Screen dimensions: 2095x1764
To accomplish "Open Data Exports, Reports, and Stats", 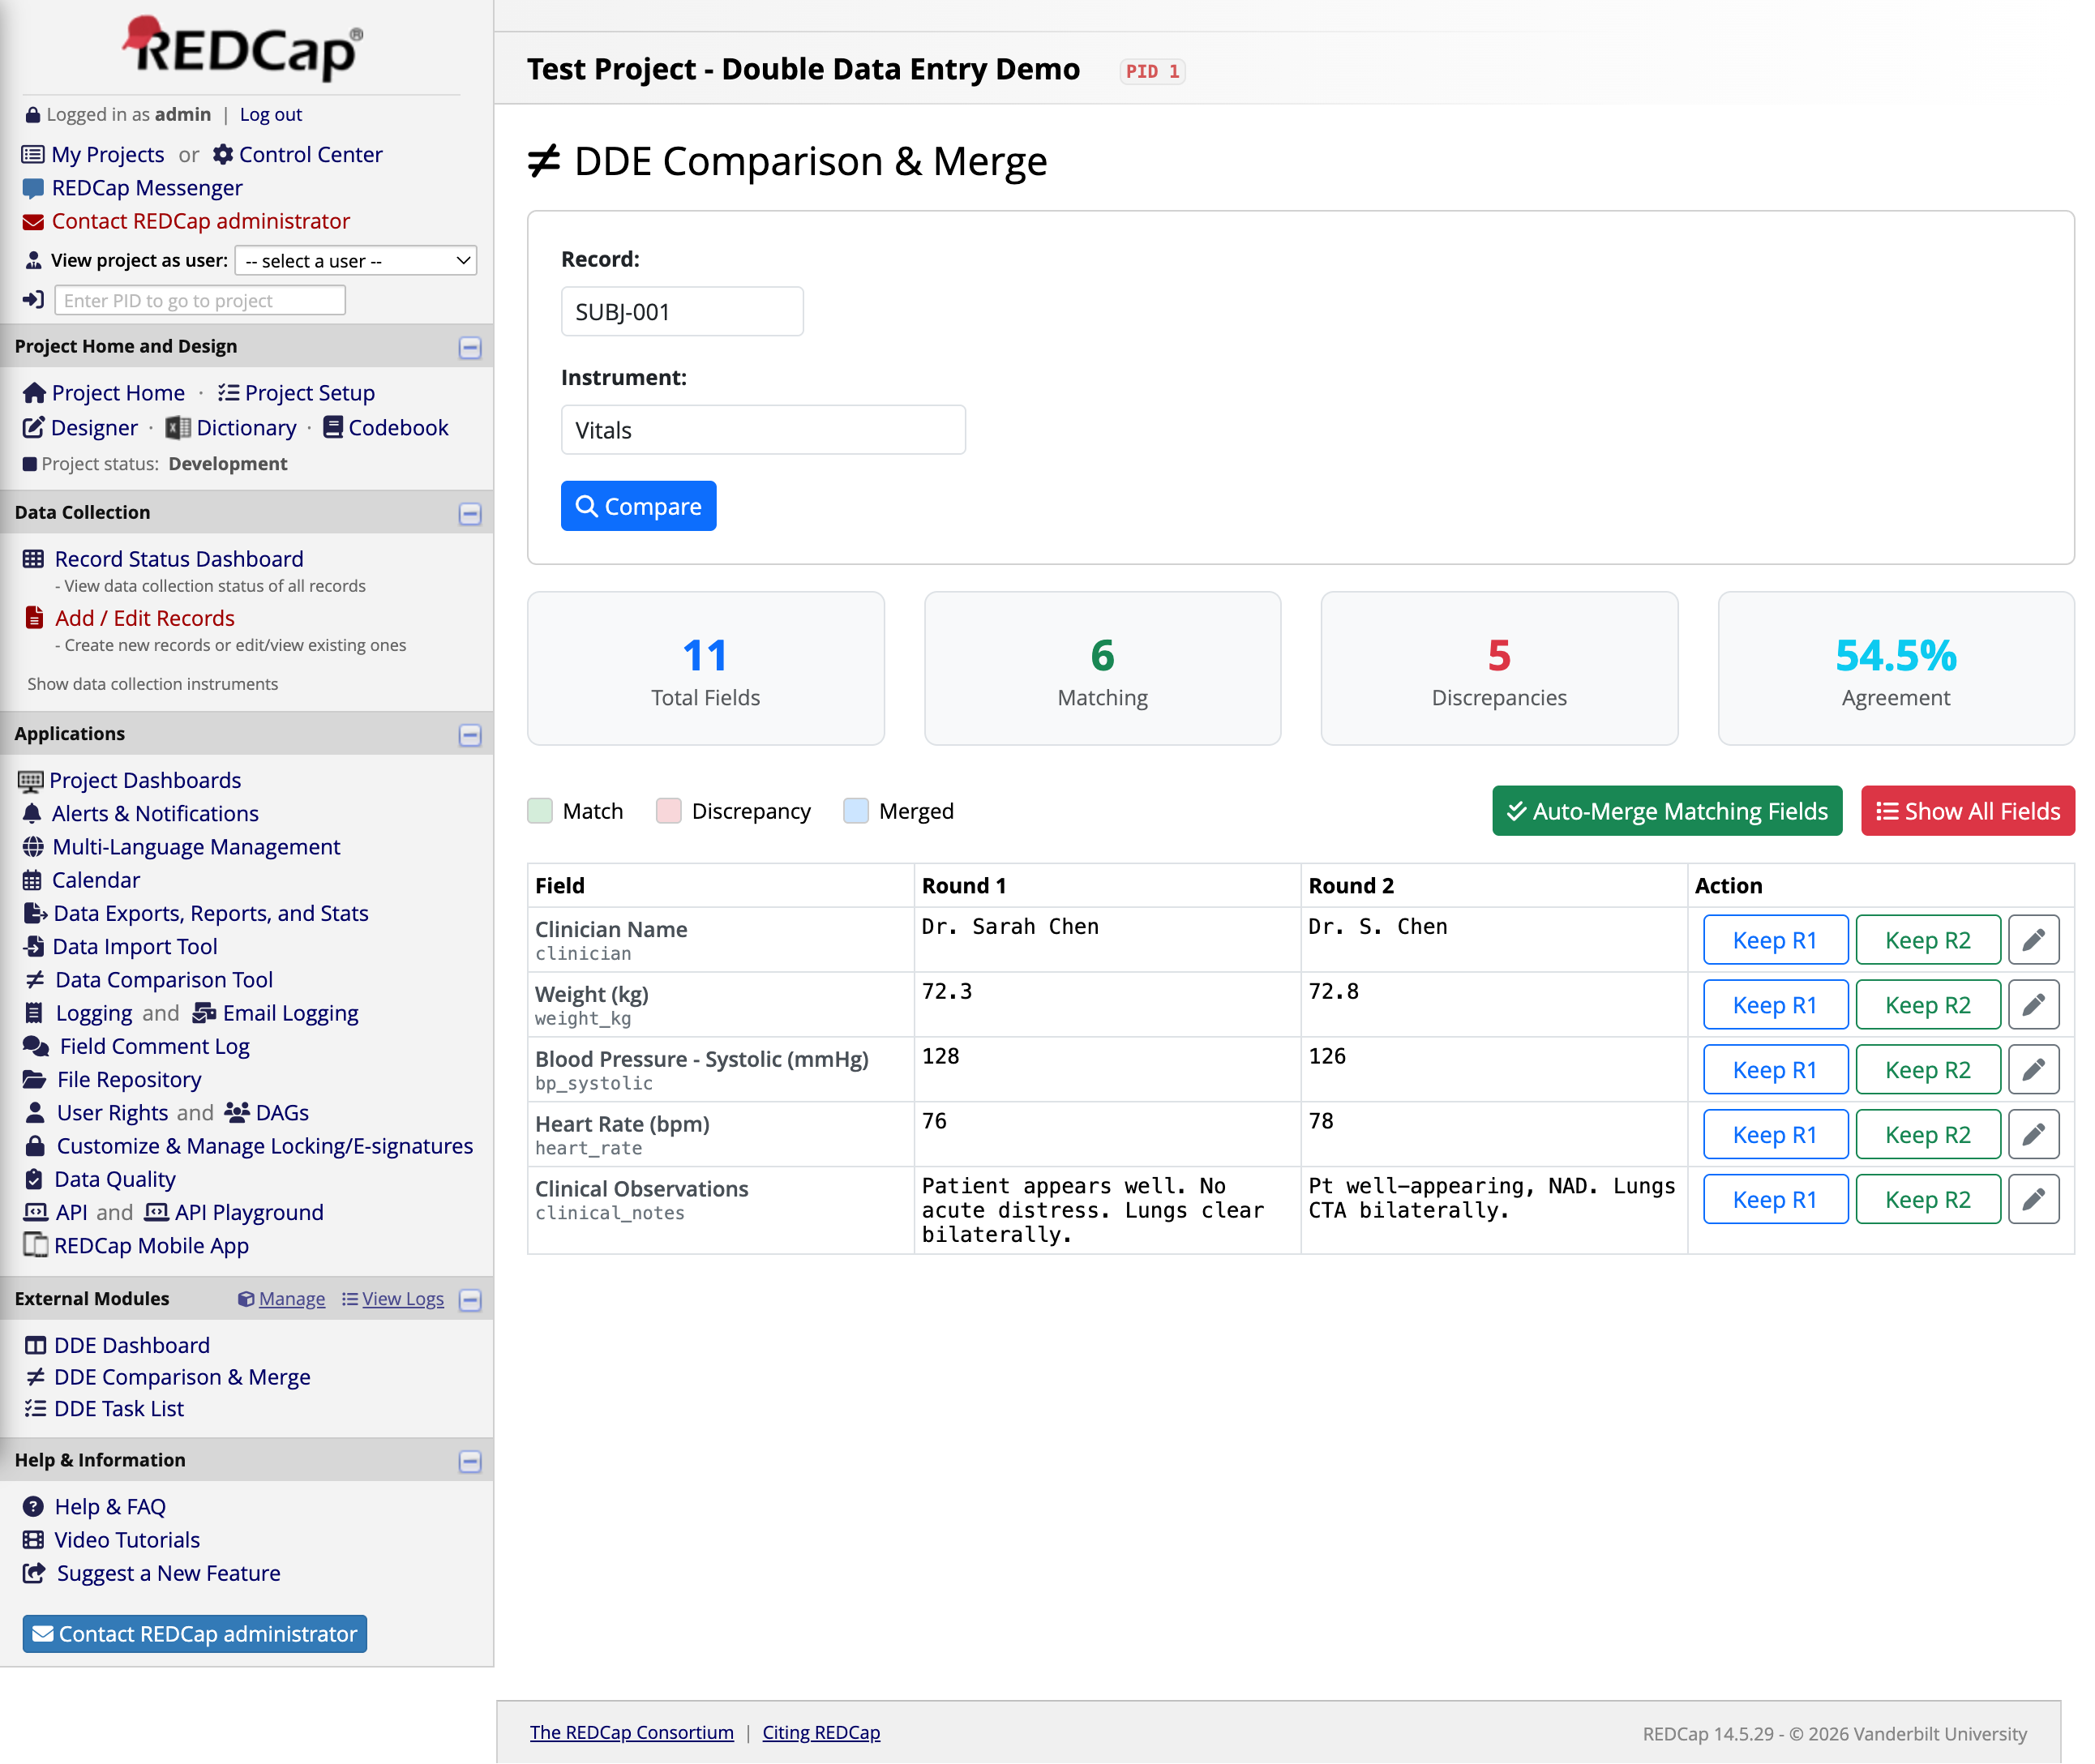I will click(211, 913).
